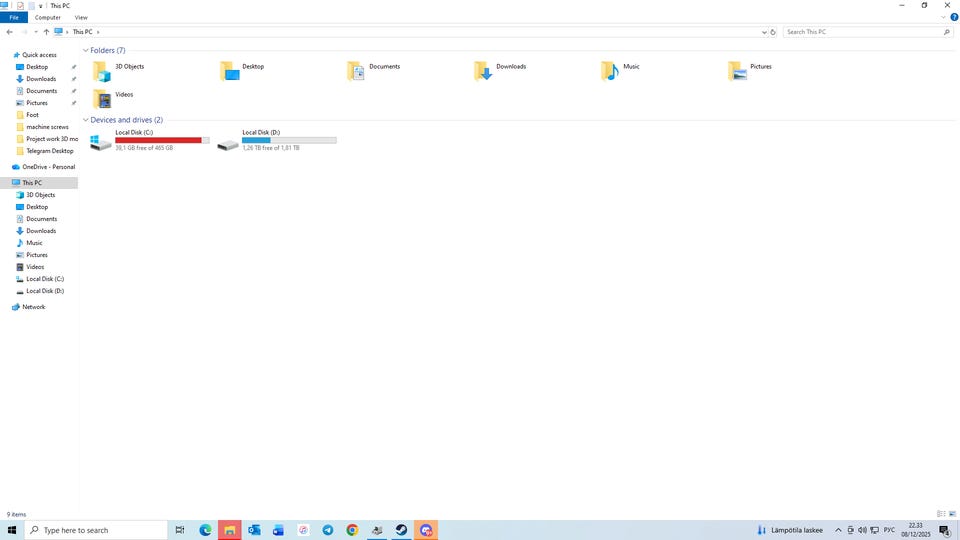Open the Word icon on the taskbar
The image size is (960, 540).
point(279,530)
